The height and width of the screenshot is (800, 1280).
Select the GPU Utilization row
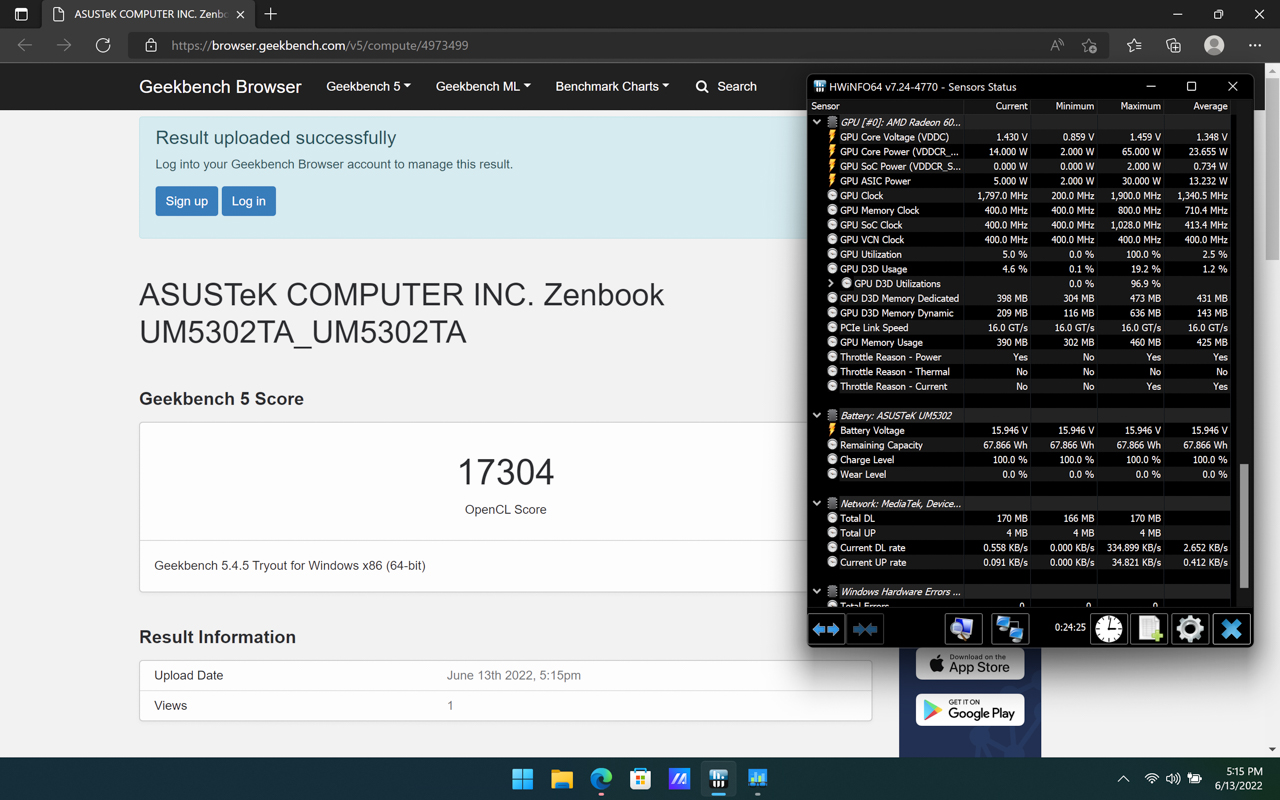pos(1020,255)
